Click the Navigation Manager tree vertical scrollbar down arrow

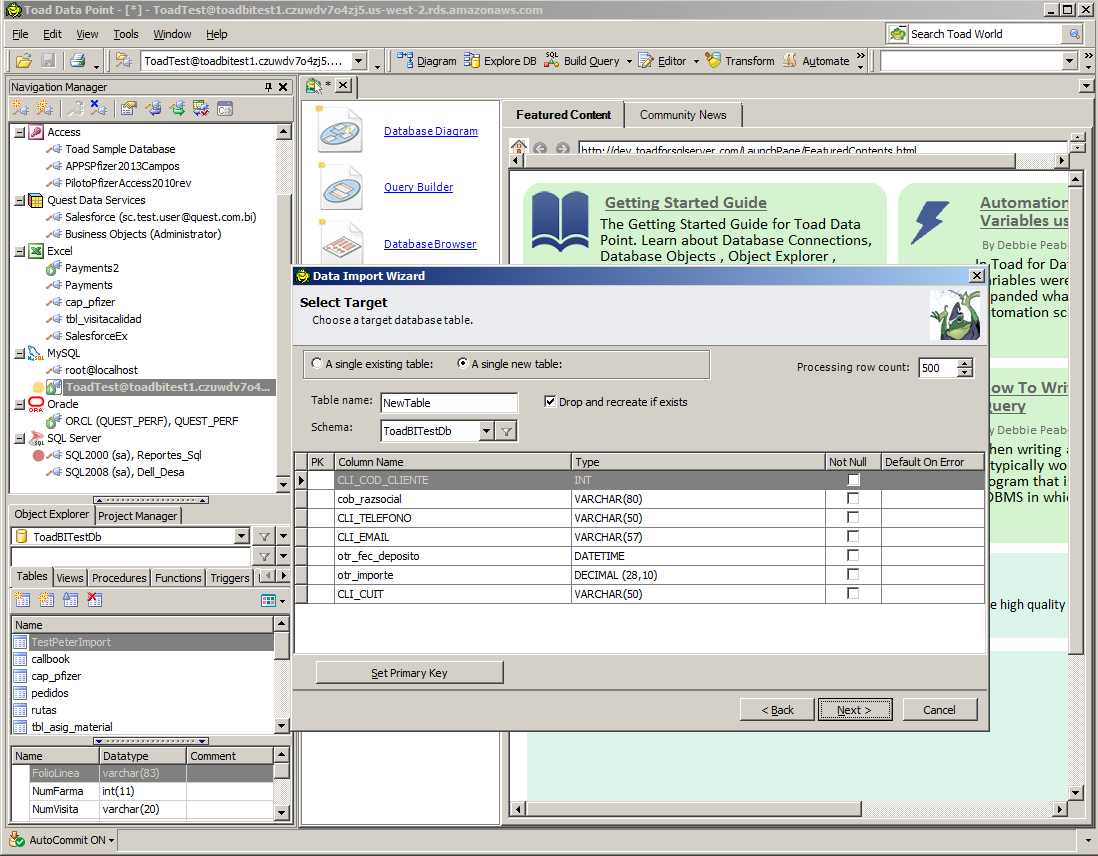(283, 484)
